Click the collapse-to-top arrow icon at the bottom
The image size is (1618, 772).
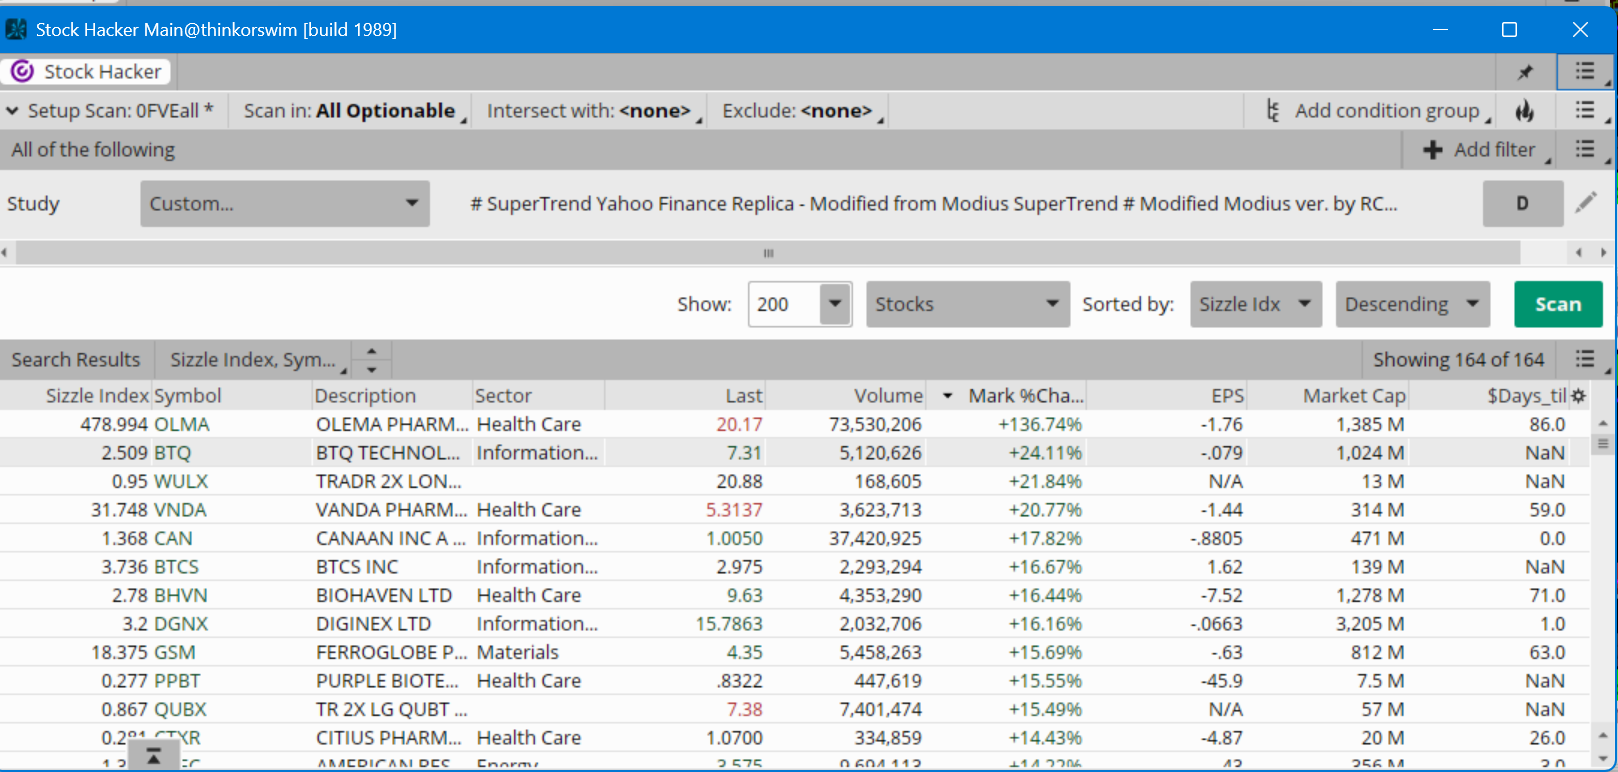coord(154,757)
